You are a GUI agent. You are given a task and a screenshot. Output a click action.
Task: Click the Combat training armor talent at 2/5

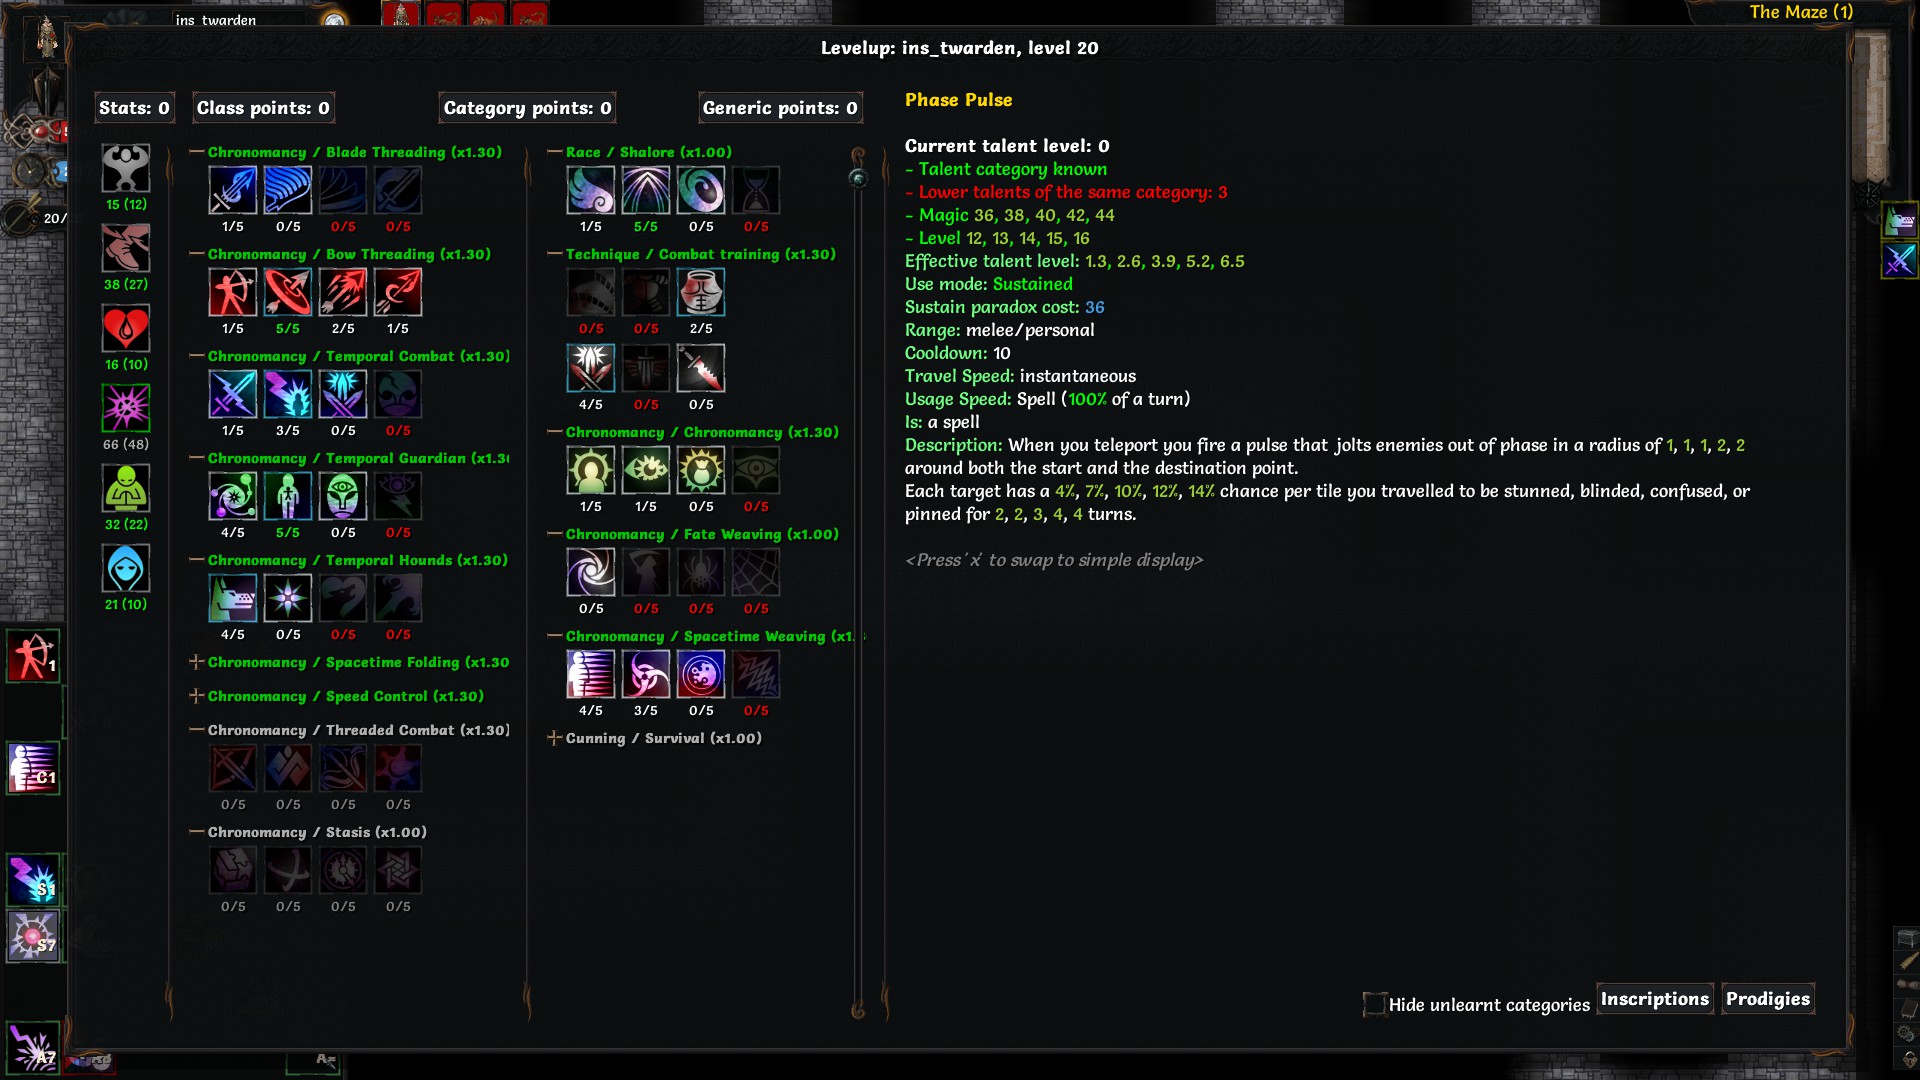click(x=701, y=292)
